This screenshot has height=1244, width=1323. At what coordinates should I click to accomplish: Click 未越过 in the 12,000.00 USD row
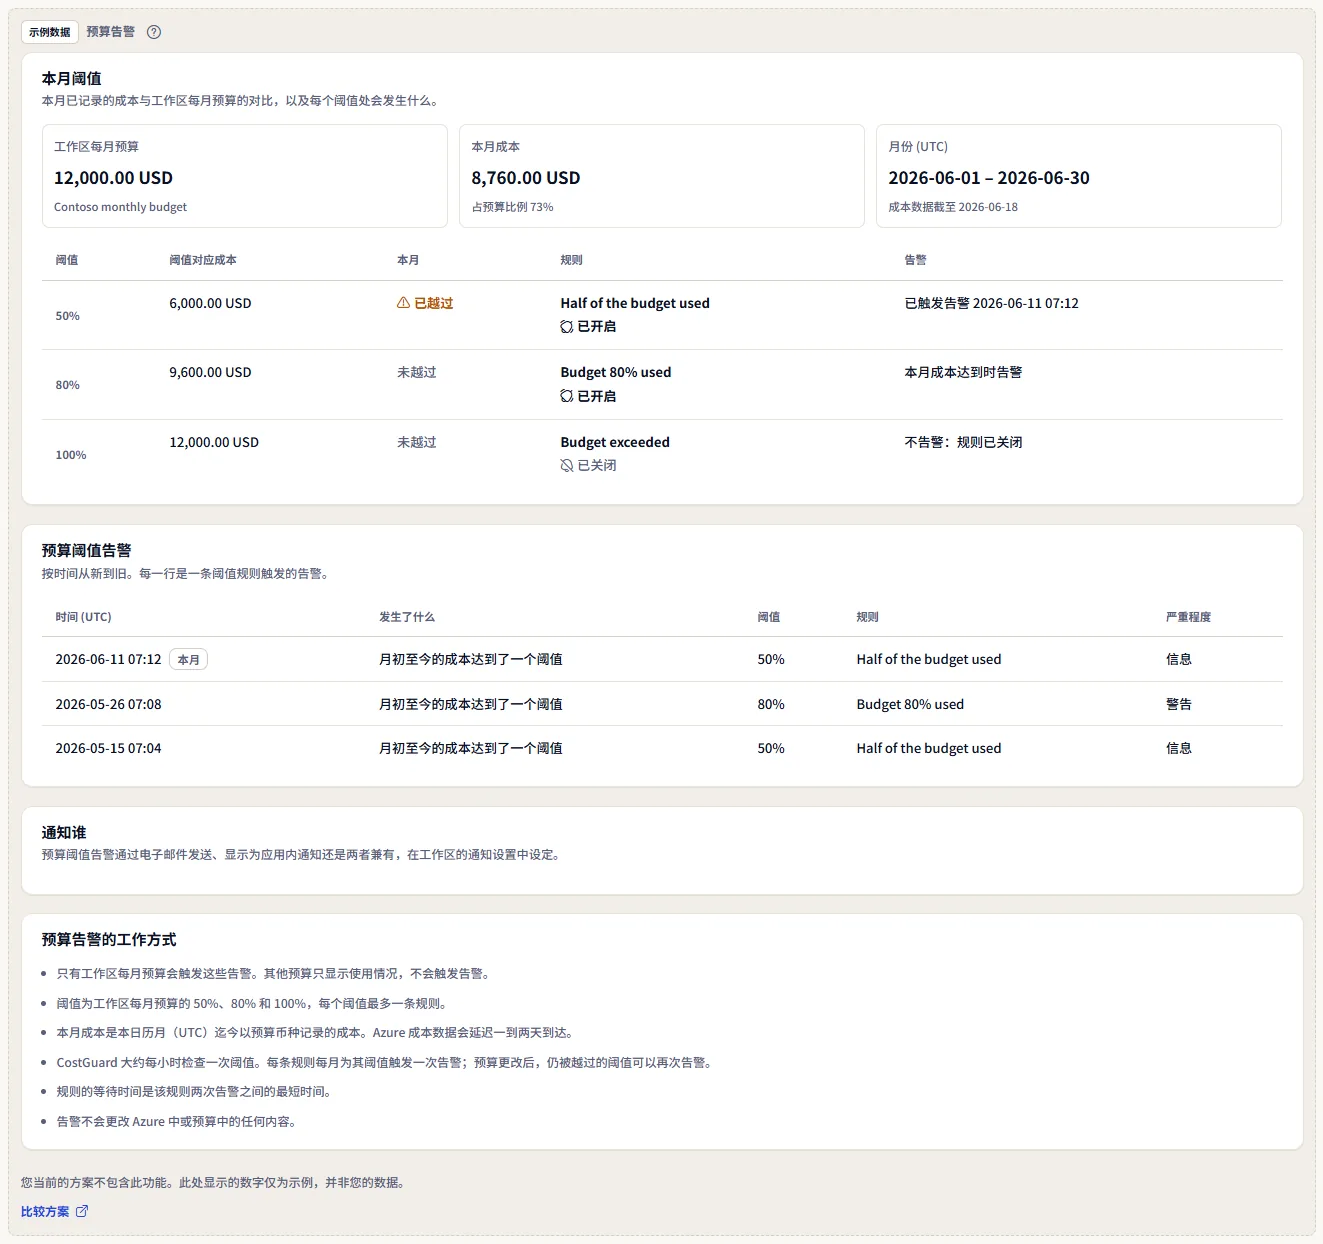(417, 442)
